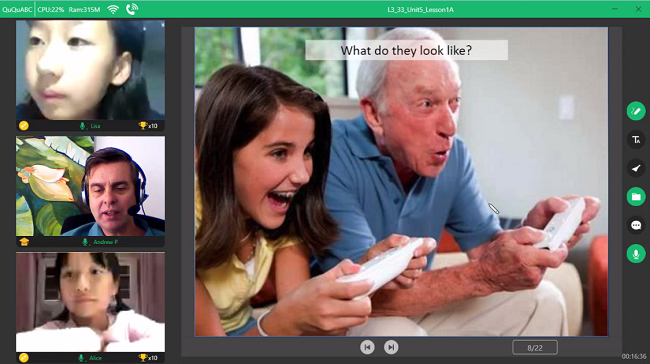Viewport: 650px width, 364px height.
Task: Click Lisa's trophy reward icon
Action: (x=143, y=125)
